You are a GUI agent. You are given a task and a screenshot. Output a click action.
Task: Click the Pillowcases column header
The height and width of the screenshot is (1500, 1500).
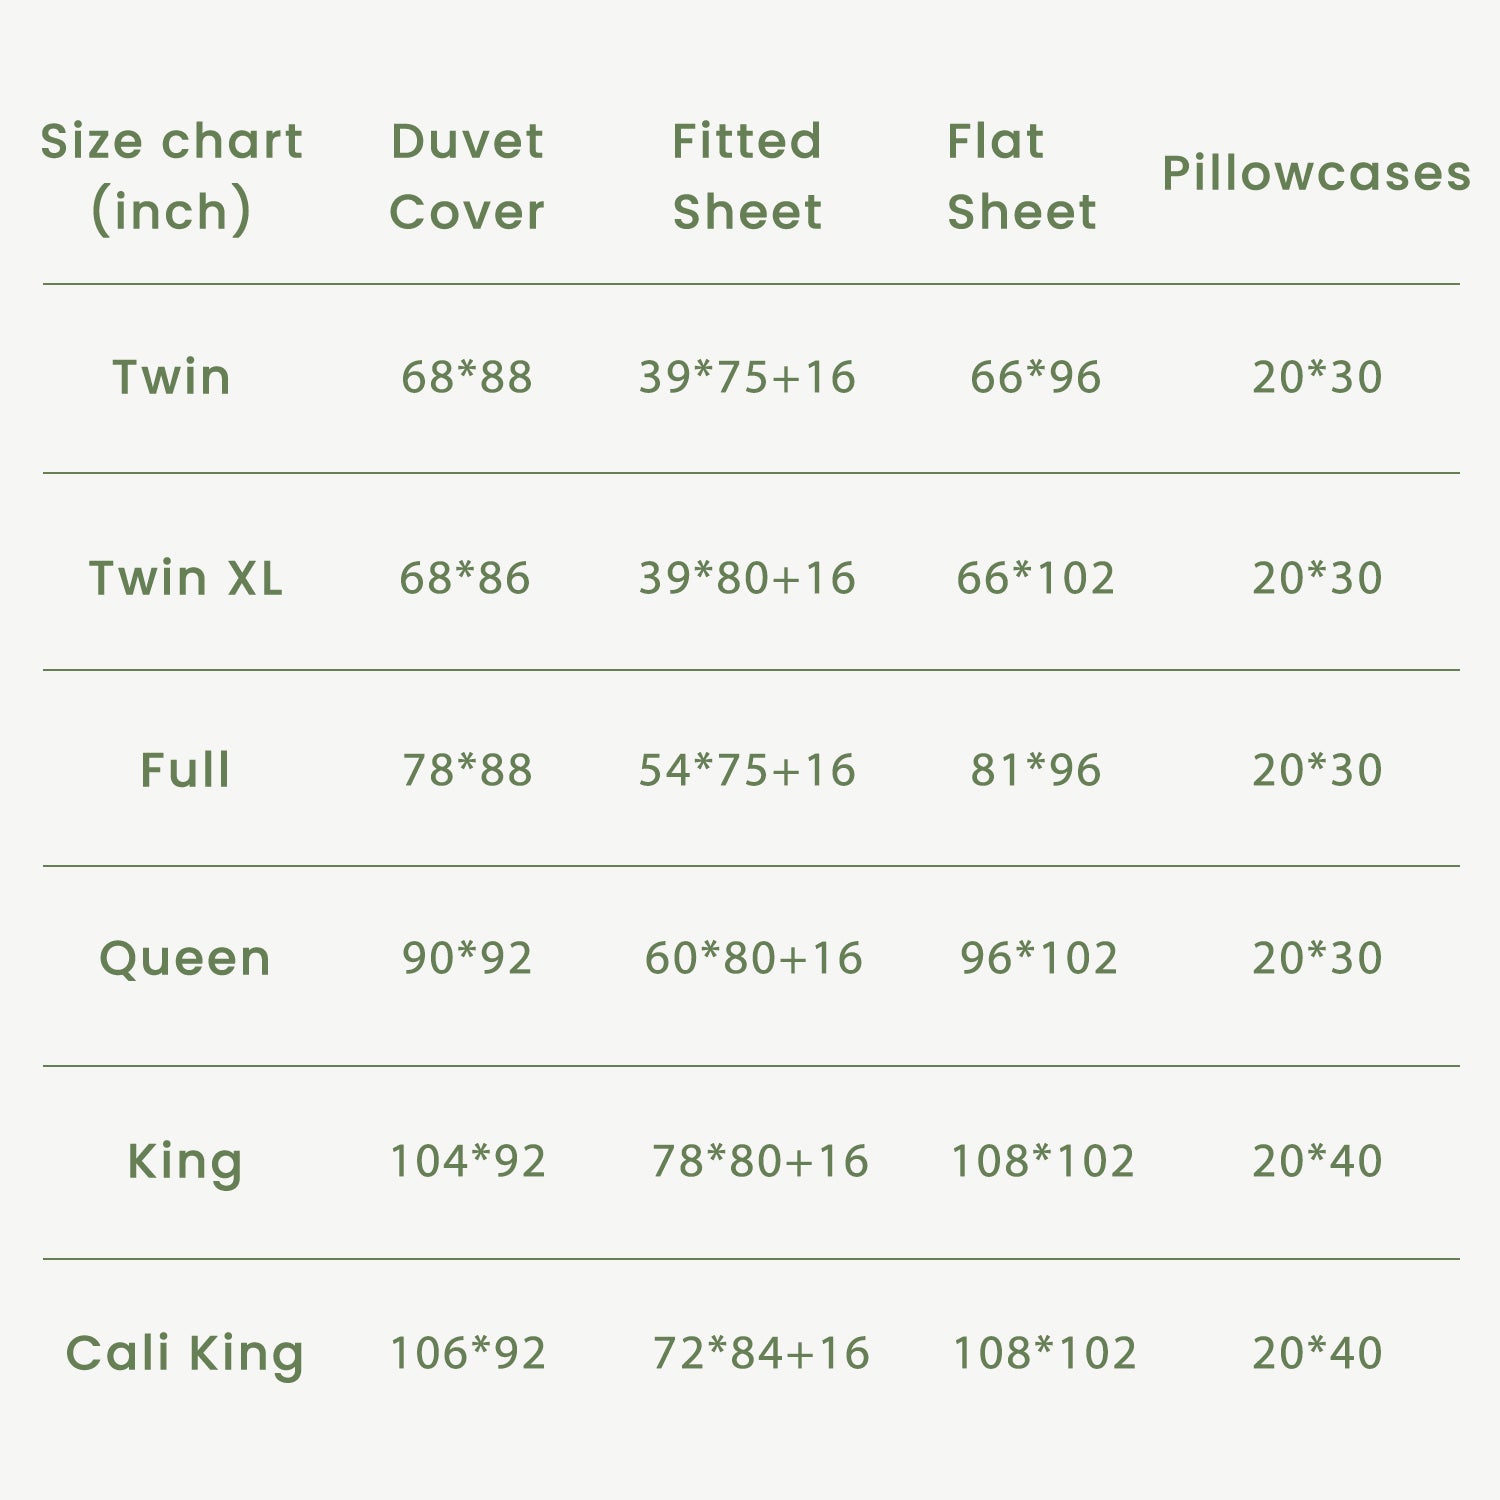[1316, 173]
